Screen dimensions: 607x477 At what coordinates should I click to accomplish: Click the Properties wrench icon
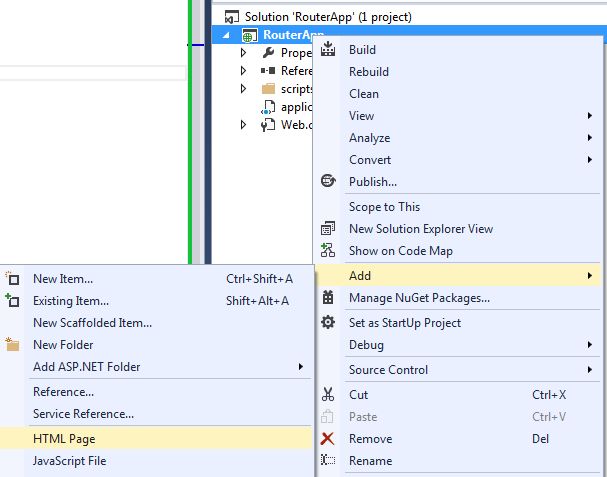click(268, 52)
